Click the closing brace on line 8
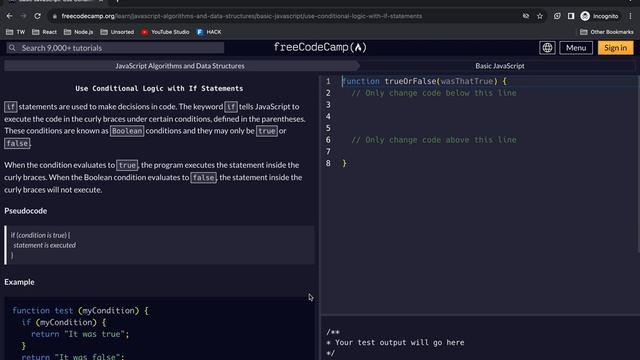 [344, 163]
